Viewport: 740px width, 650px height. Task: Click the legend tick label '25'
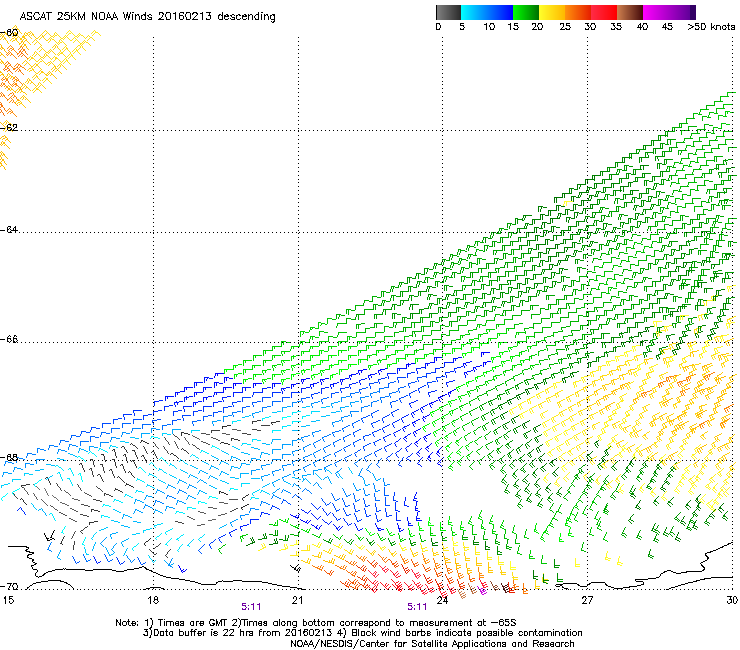(x=565, y=27)
